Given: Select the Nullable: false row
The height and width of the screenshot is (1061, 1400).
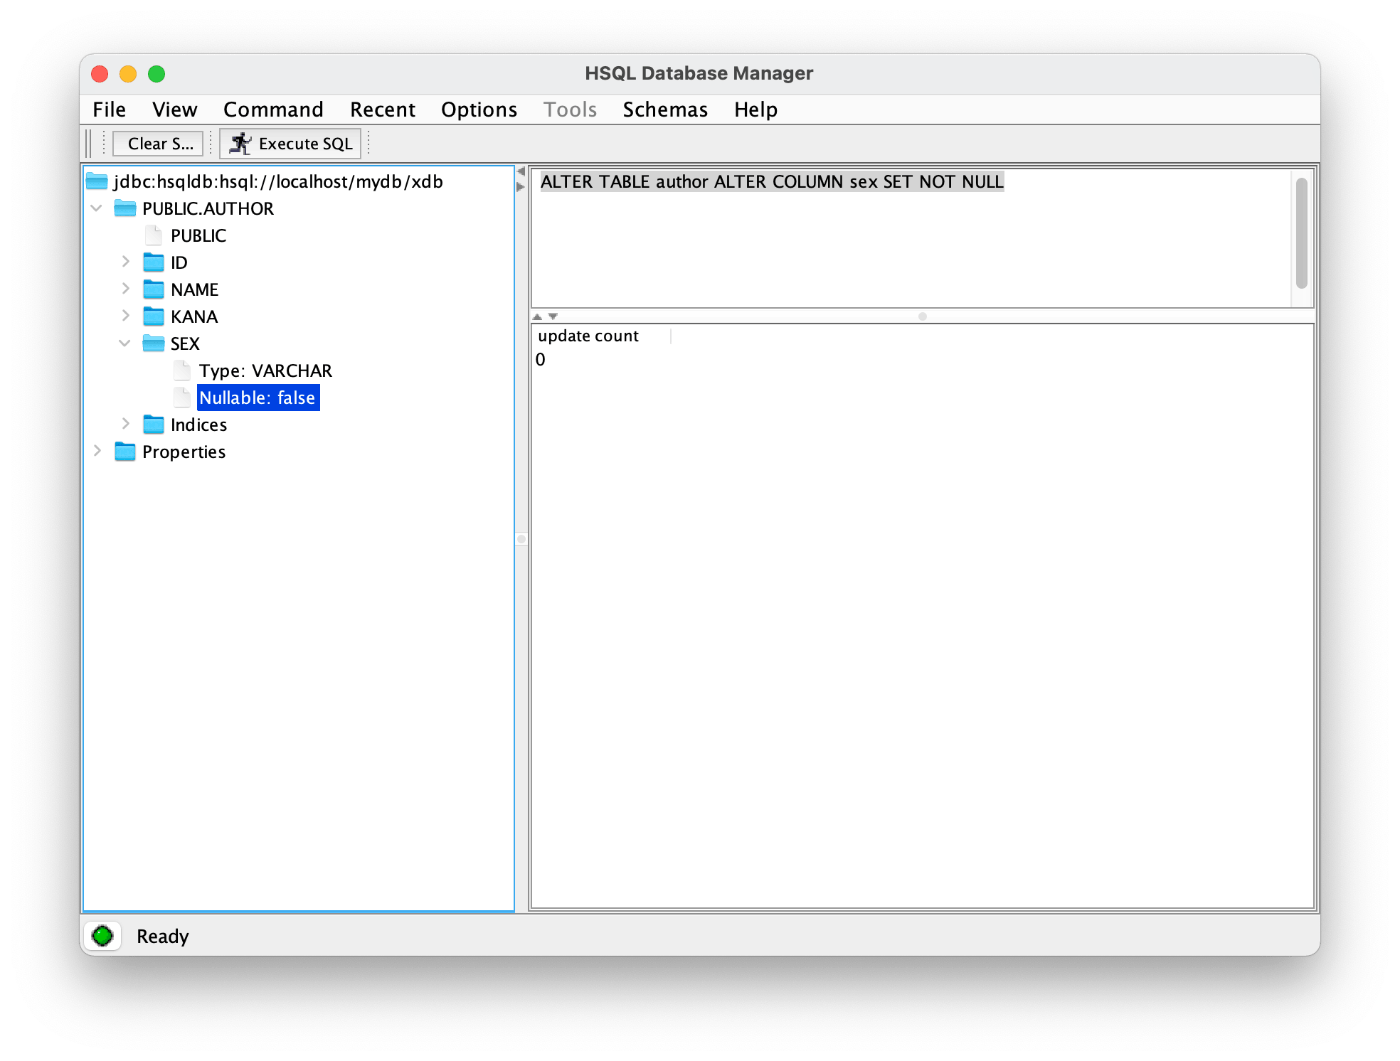Looking at the screenshot, I should click(x=258, y=397).
